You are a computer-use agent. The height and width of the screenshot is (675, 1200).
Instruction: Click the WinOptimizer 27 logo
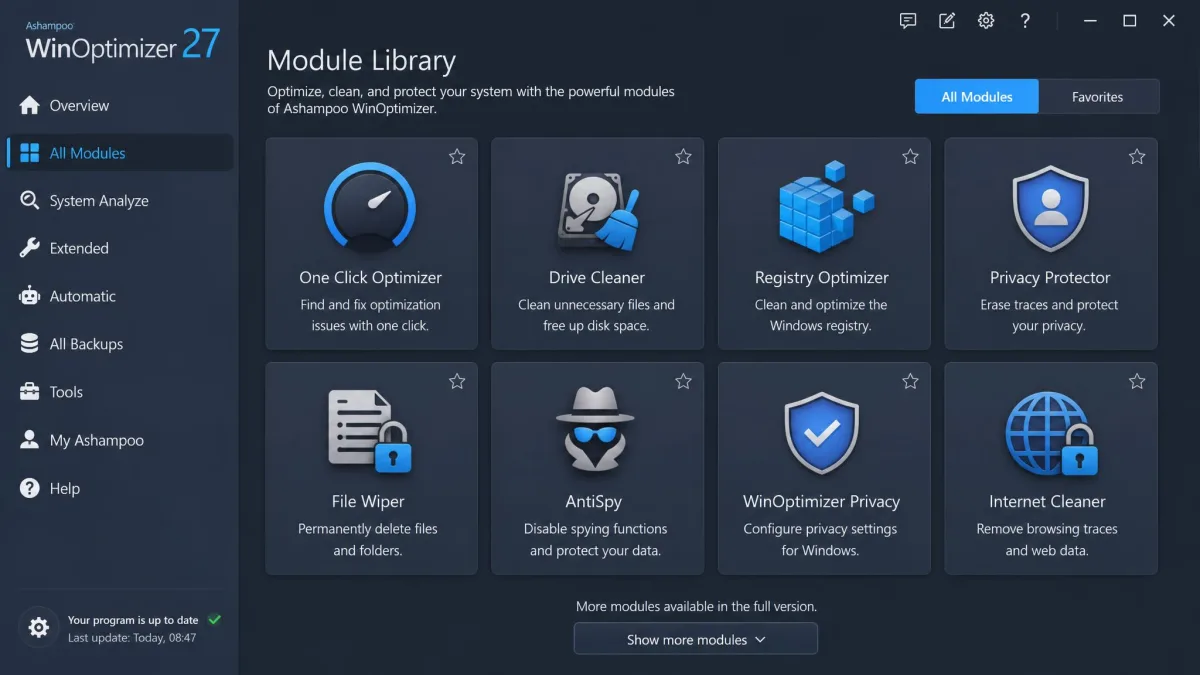tap(122, 41)
